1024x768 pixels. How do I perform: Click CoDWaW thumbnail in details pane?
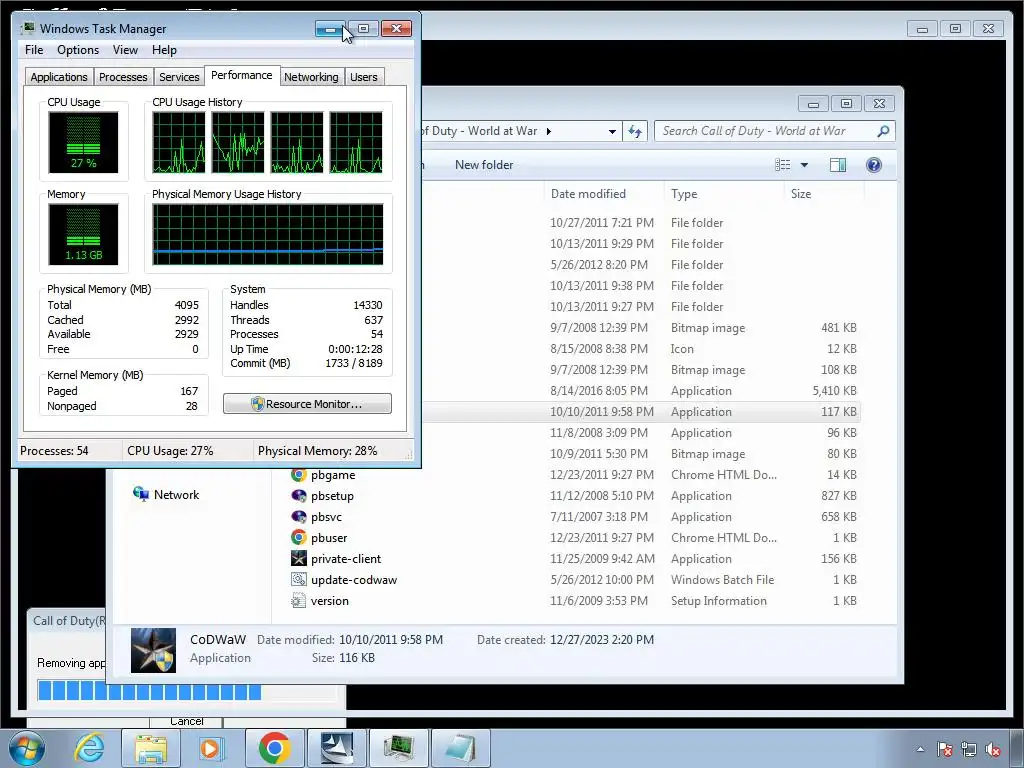pos(153,650)
